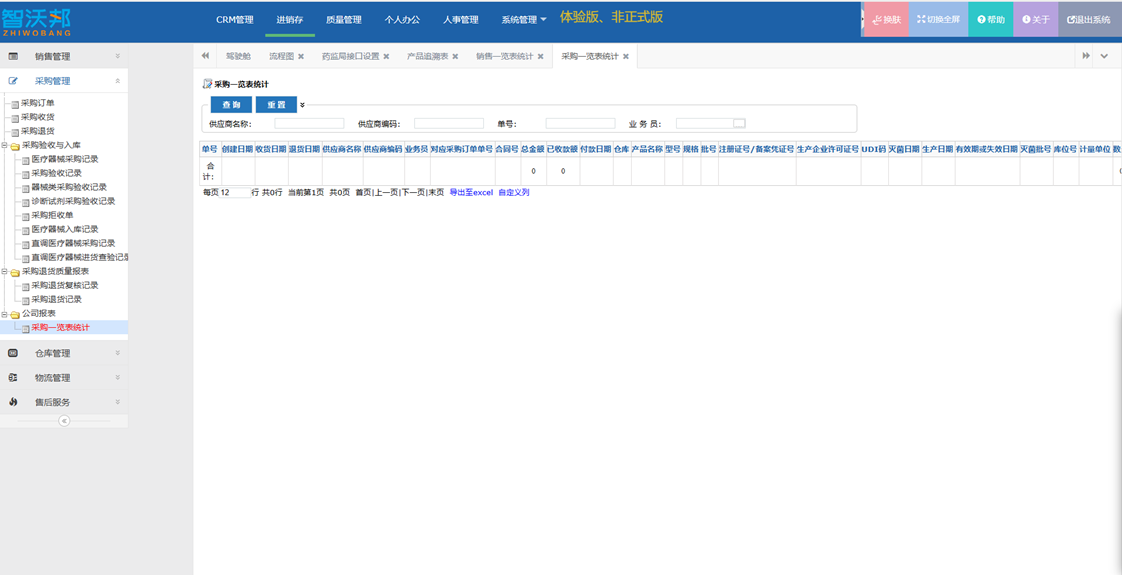
Task: Open 采购验收记录 tree item
Action: click(x=57, y=173)
